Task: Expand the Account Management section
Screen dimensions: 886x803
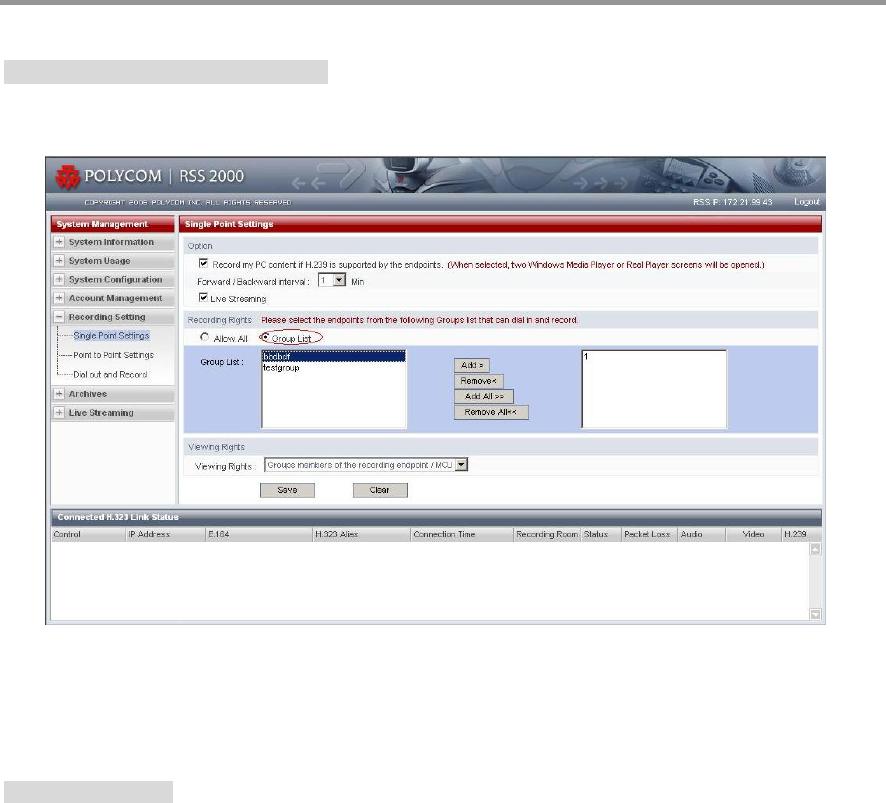Action: (x=59, y=298)
